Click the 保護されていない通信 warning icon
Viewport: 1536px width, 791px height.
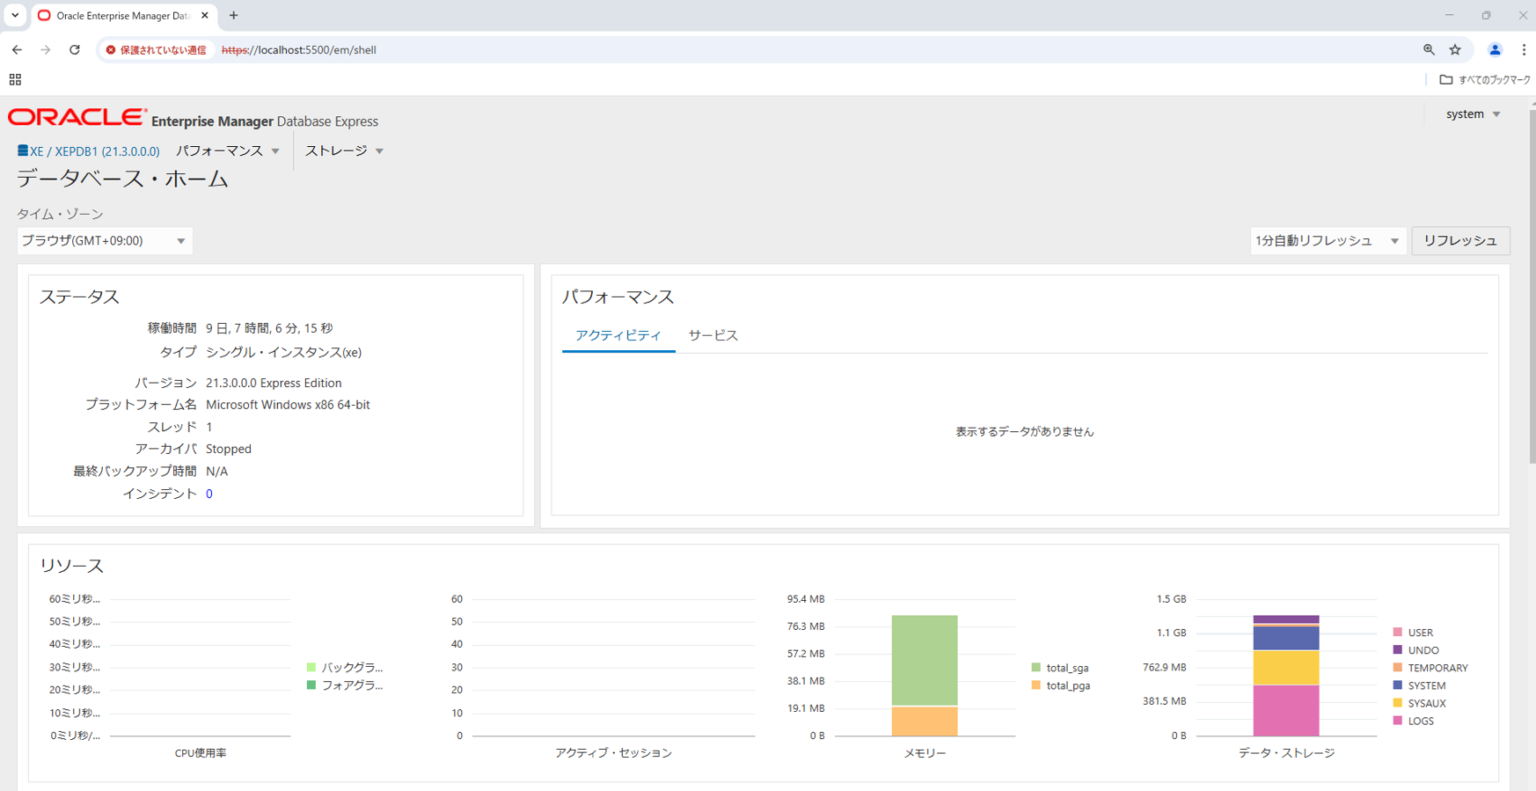click(x=110, y=48)
